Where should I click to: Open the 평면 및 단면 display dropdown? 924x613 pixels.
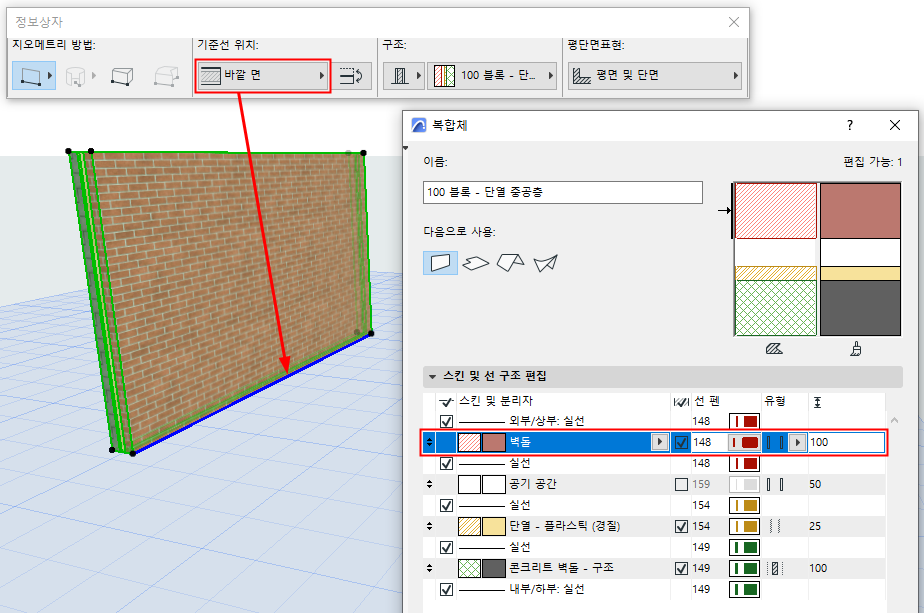(x=655, y=75)
